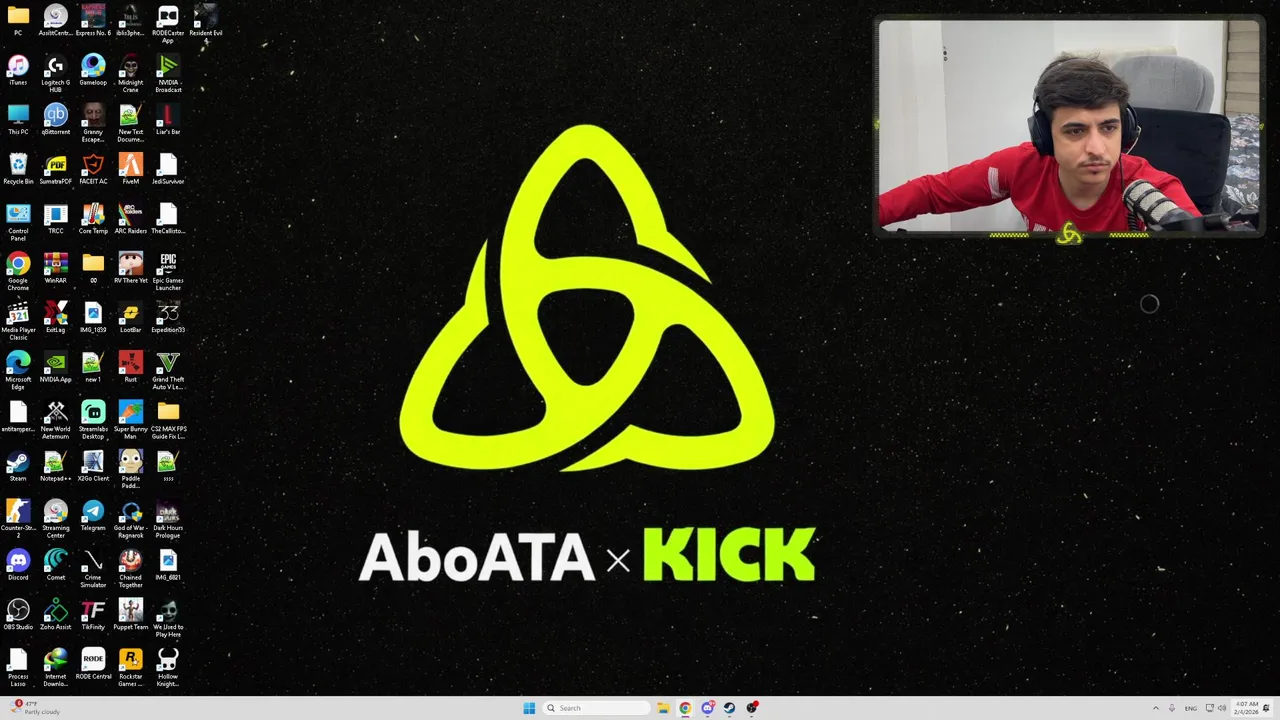Open the Windows Start menu
This screenshot has width=1280, height=720.
(529, 708)
